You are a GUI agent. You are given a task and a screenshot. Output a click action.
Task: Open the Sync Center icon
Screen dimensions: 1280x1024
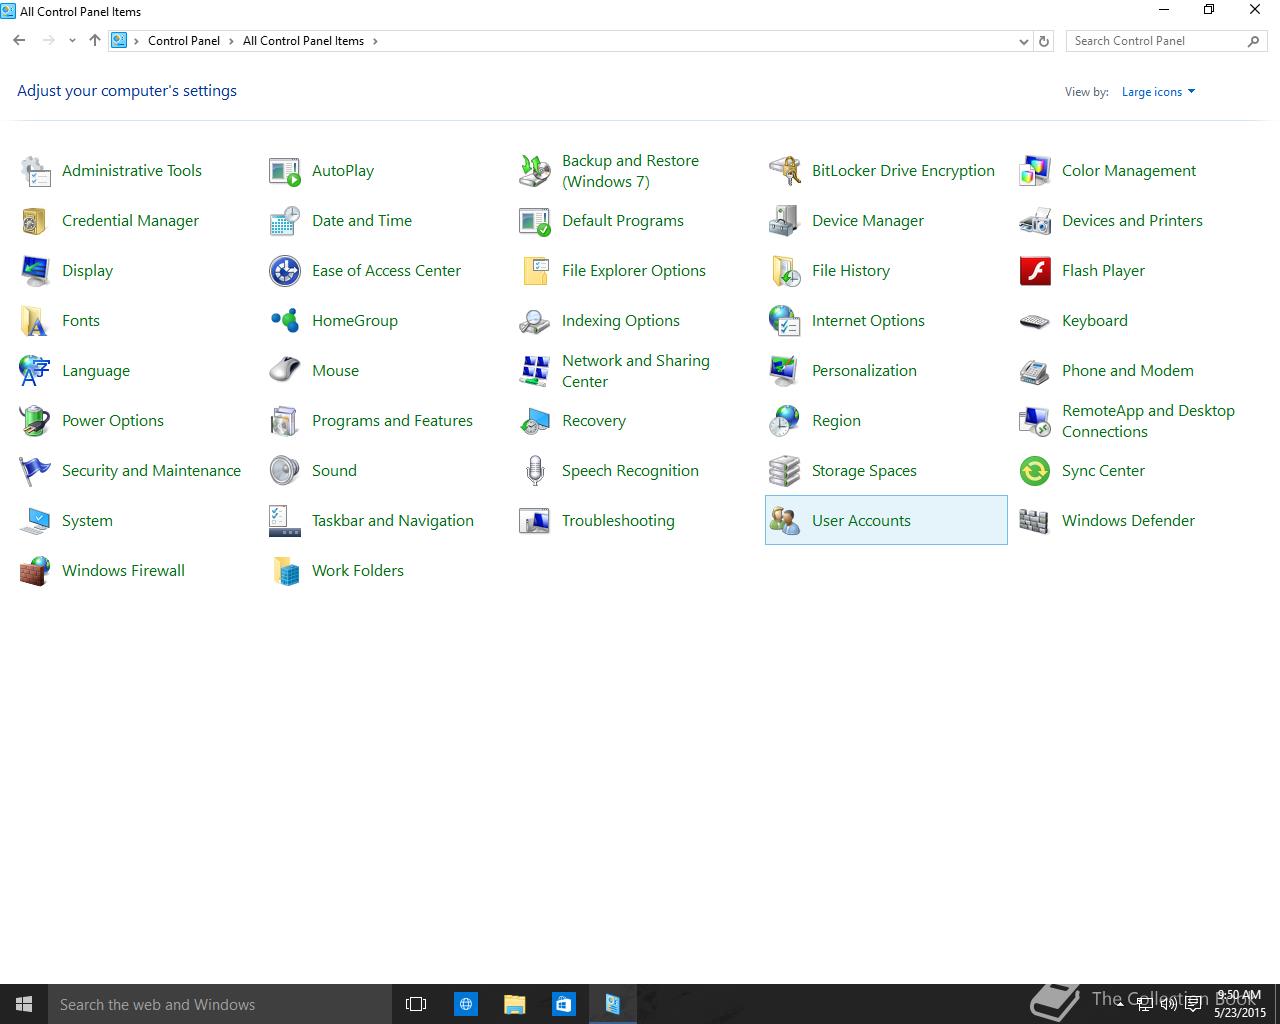(x=1035, y=471)
